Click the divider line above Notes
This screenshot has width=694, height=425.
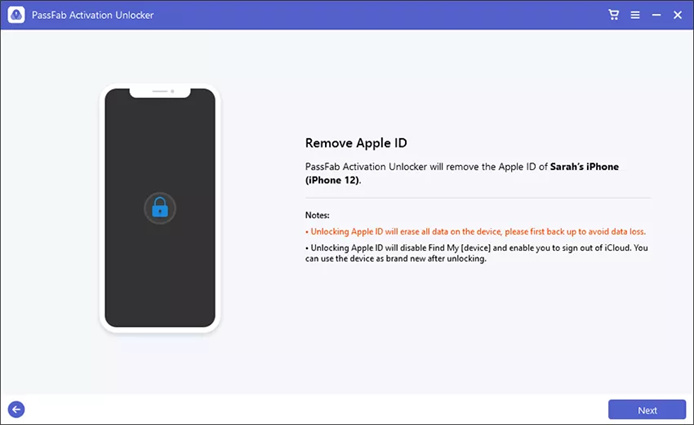(x=477, y=198)
